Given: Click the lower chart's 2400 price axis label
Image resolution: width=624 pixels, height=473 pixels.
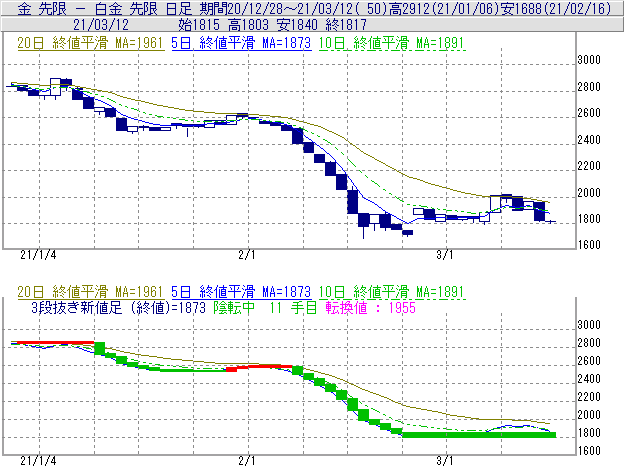Looking at the screenshot, I should (x=589, y=379).
